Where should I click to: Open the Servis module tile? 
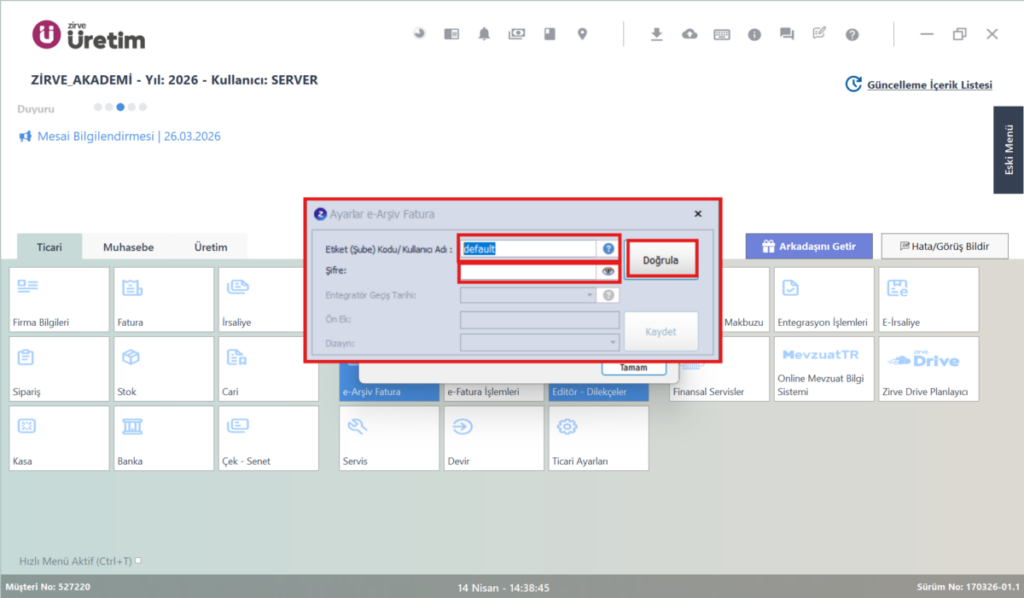click(x=389, y=438)
